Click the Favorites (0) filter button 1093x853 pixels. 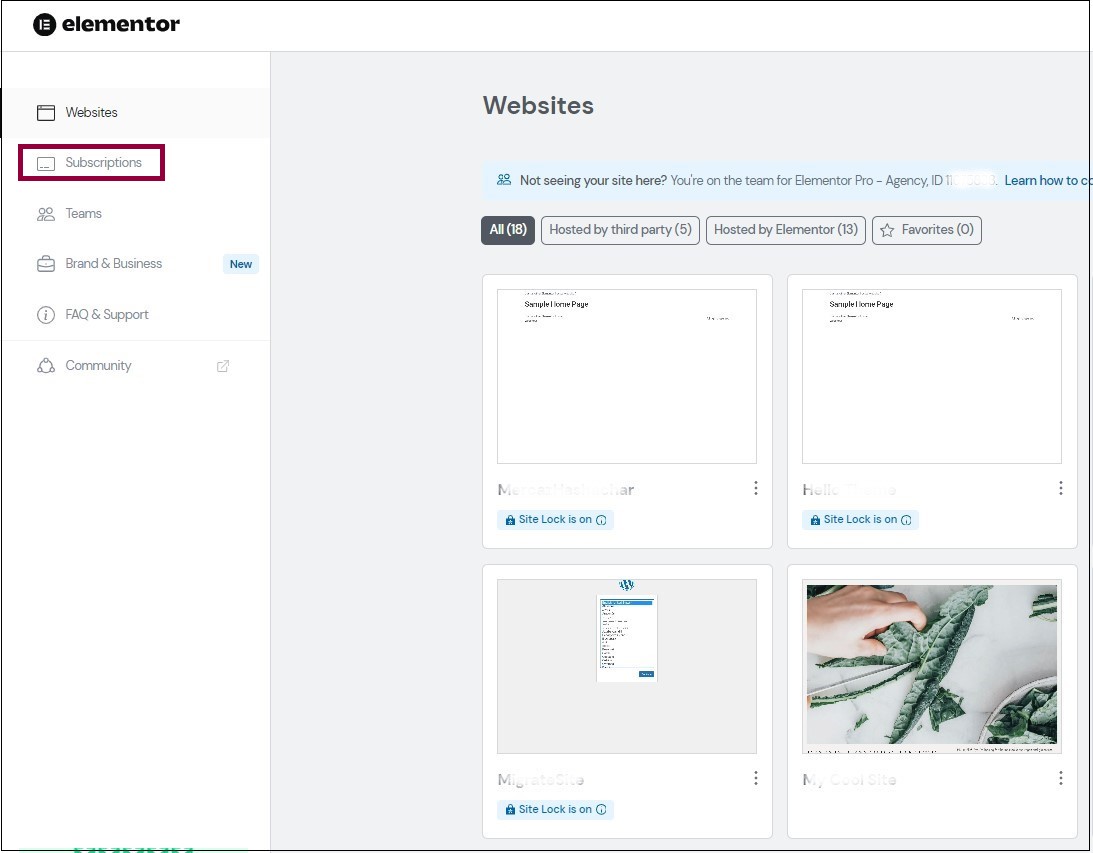click(x=926, y=230)
